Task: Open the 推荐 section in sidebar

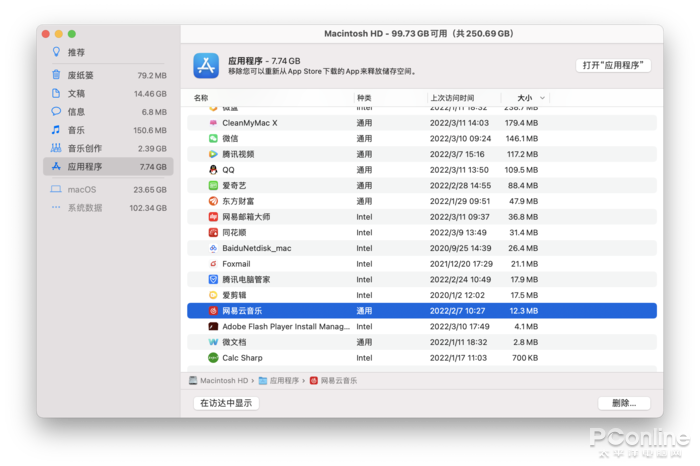Action: (108, 52)
